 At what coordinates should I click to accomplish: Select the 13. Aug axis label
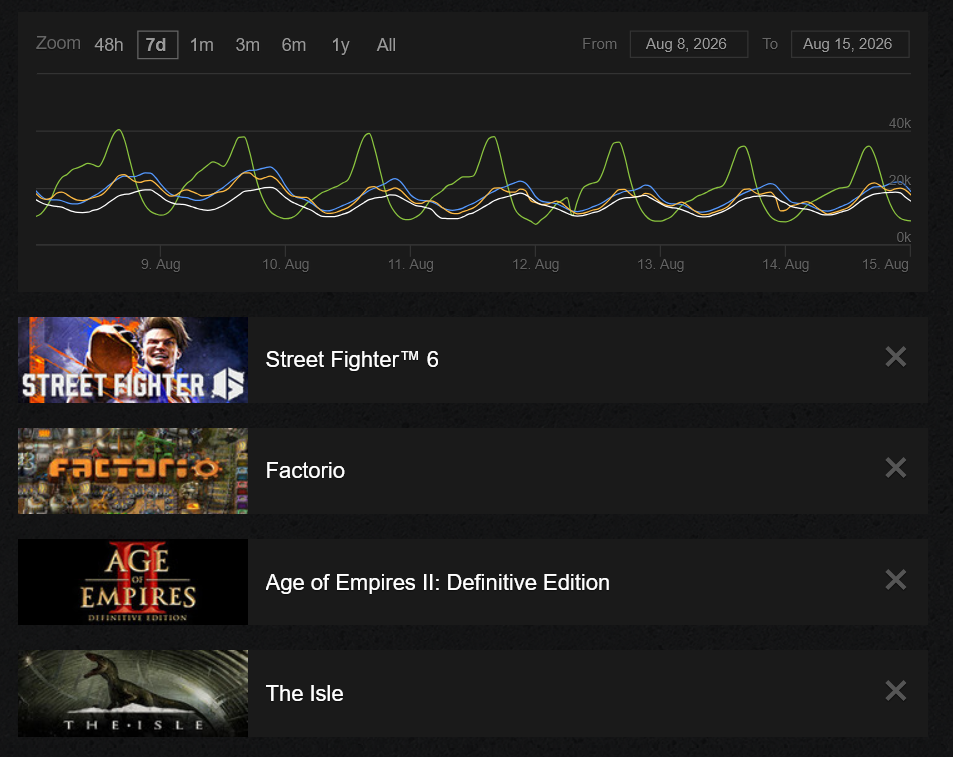tap(661, 264)
